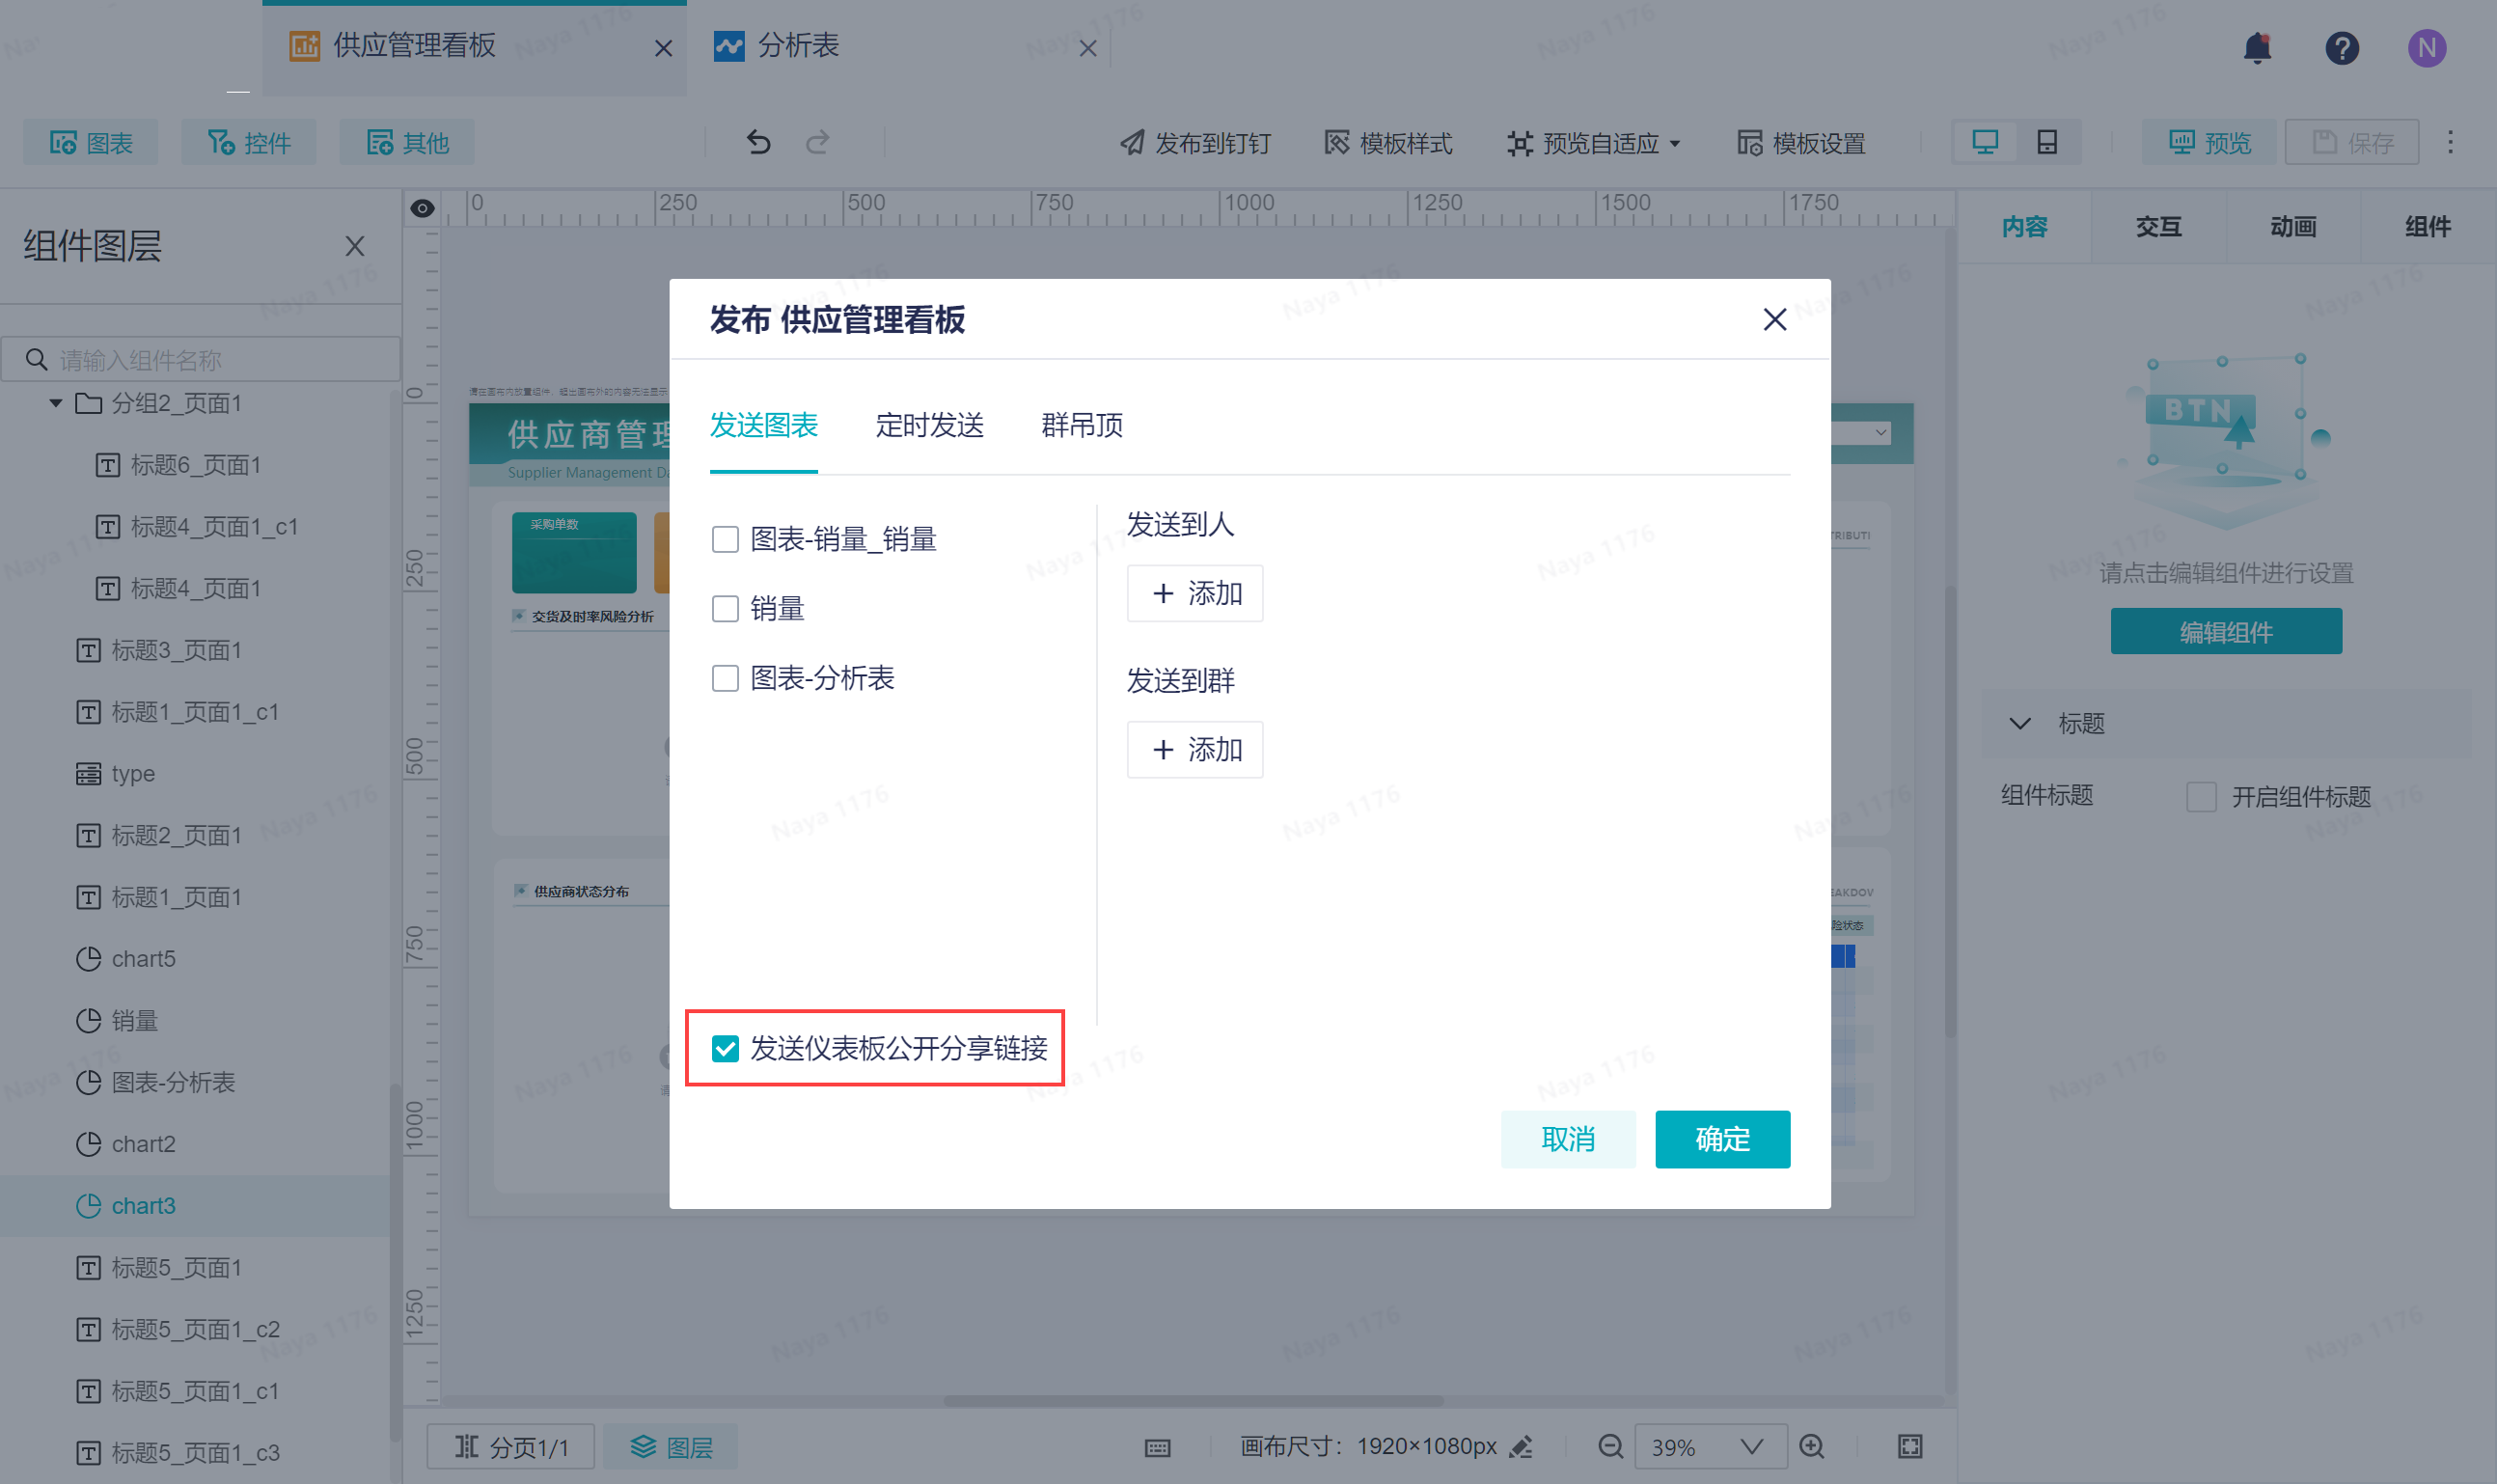Open the user avatar N menu
The height and width of the screenshot is (1484, 2497).
tap(2427, 47)
